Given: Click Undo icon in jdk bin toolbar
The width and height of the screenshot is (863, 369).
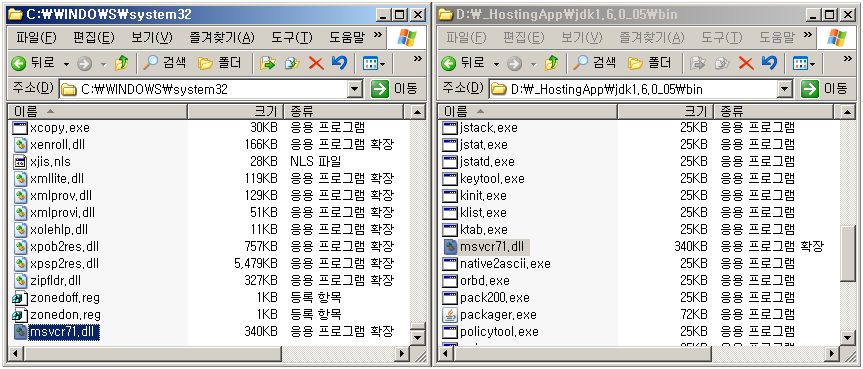Looking at the screenshot, I should 769,64.
